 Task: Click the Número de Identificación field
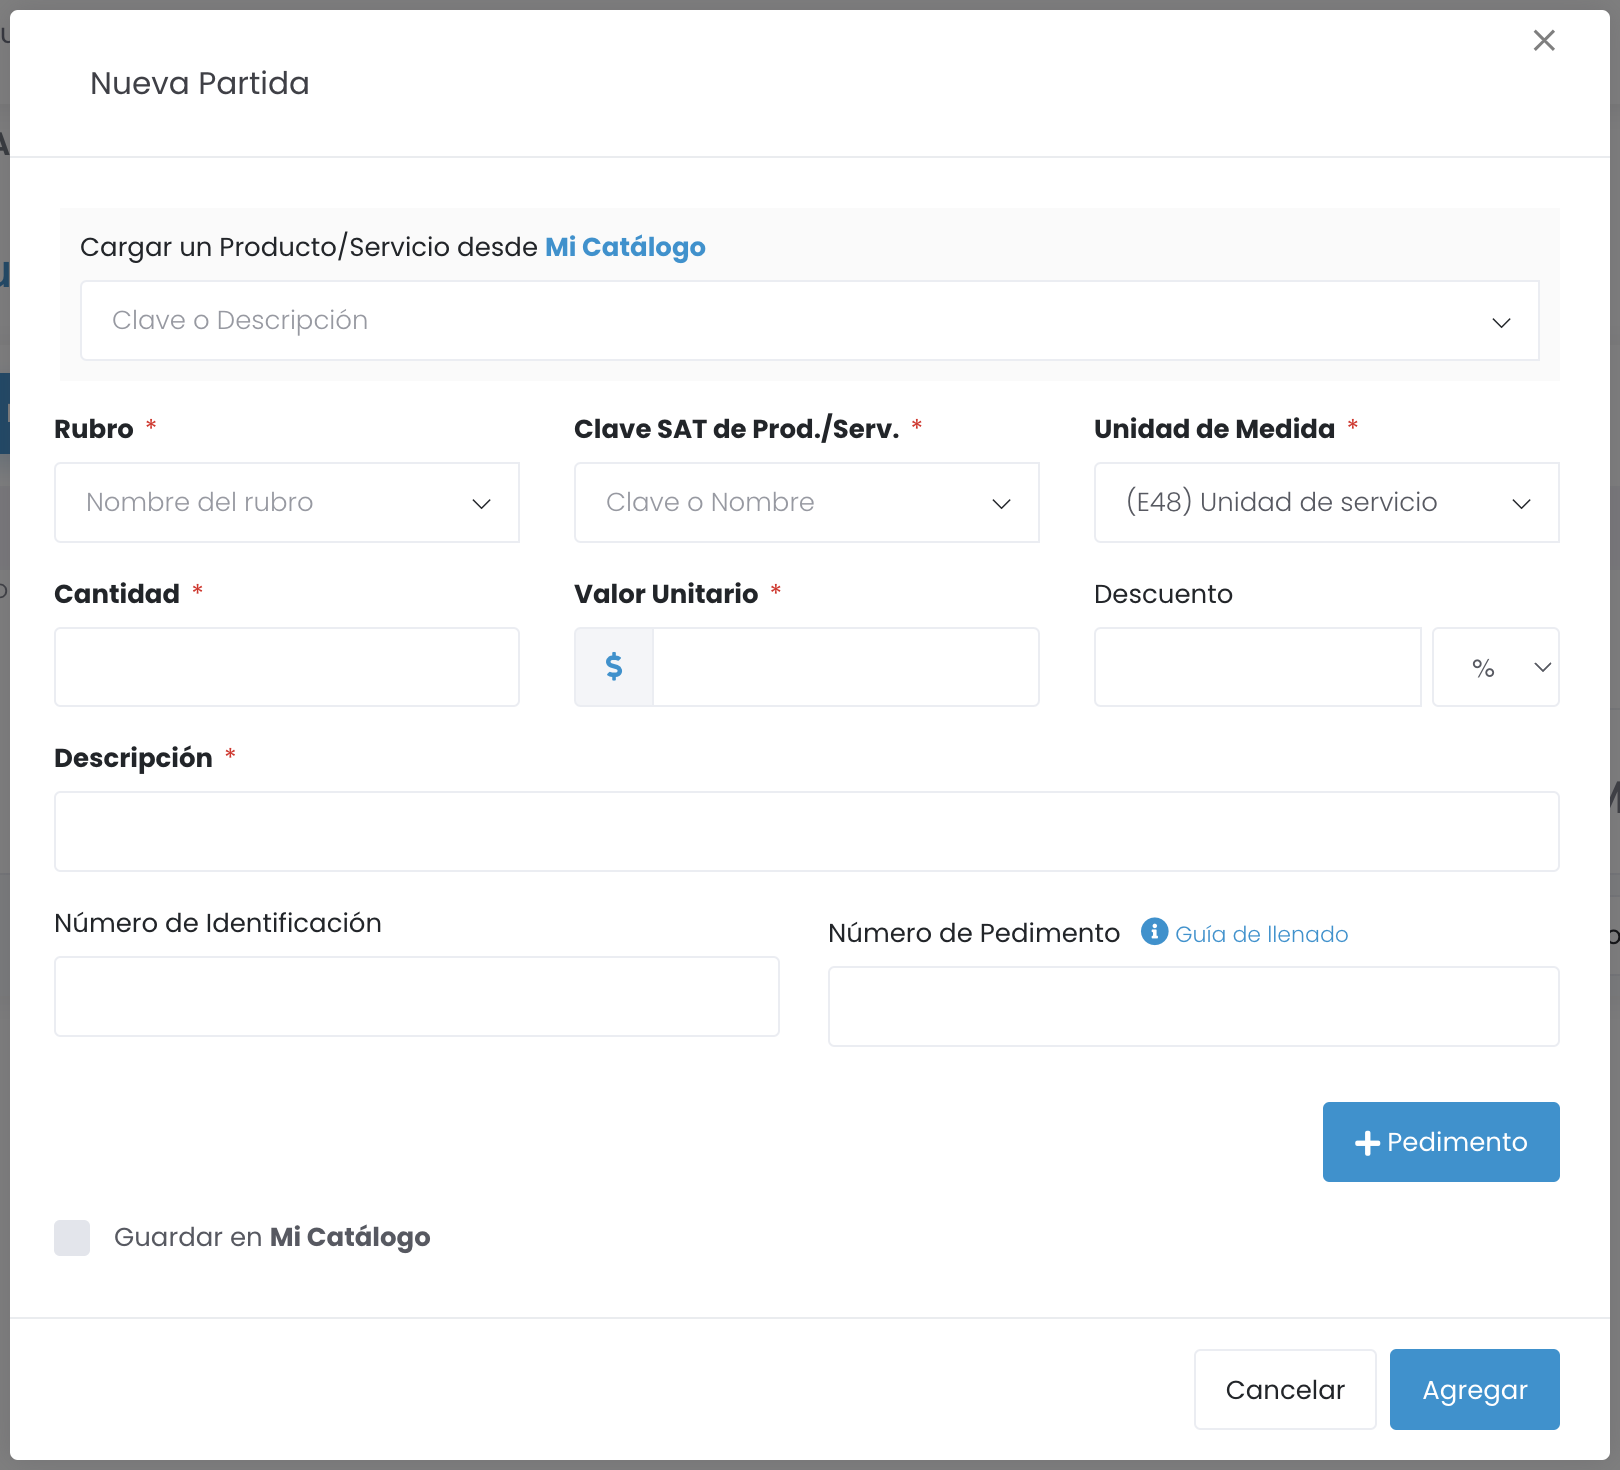416,997
